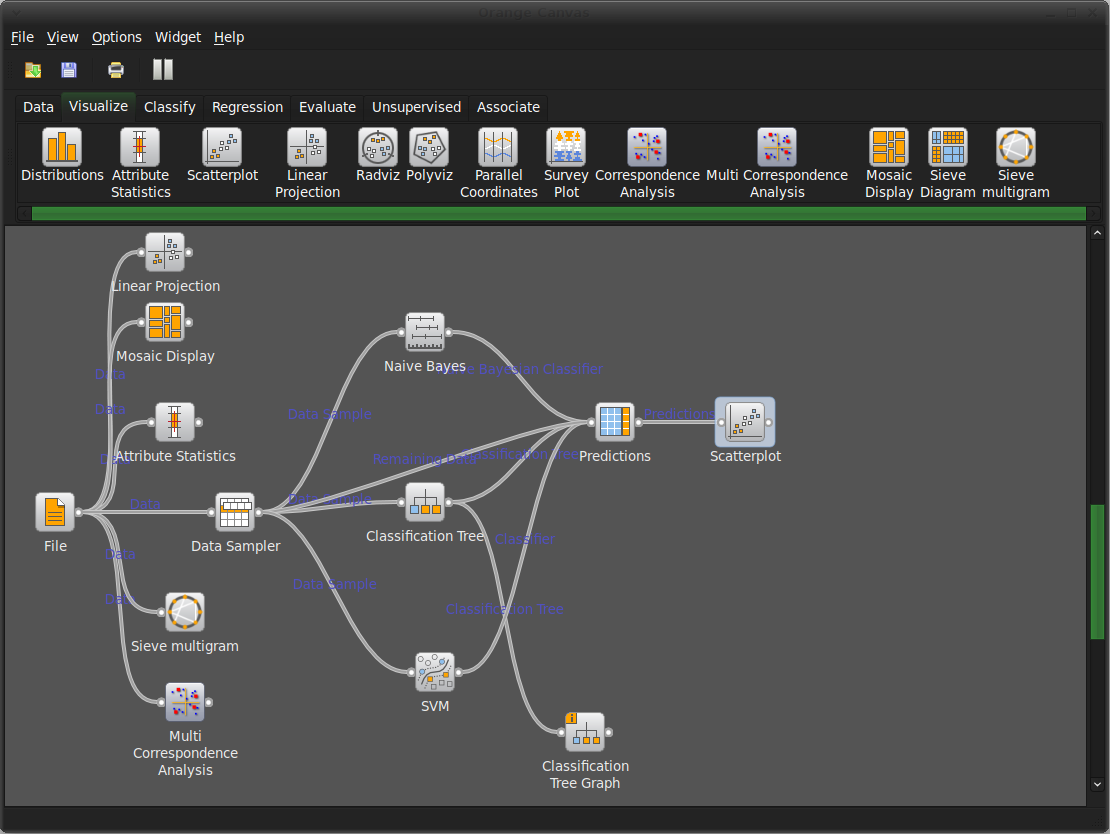The height and width of the screenshot is (834, 1110).
Task: Click the print toolbar icon
Action: (116, 70)
